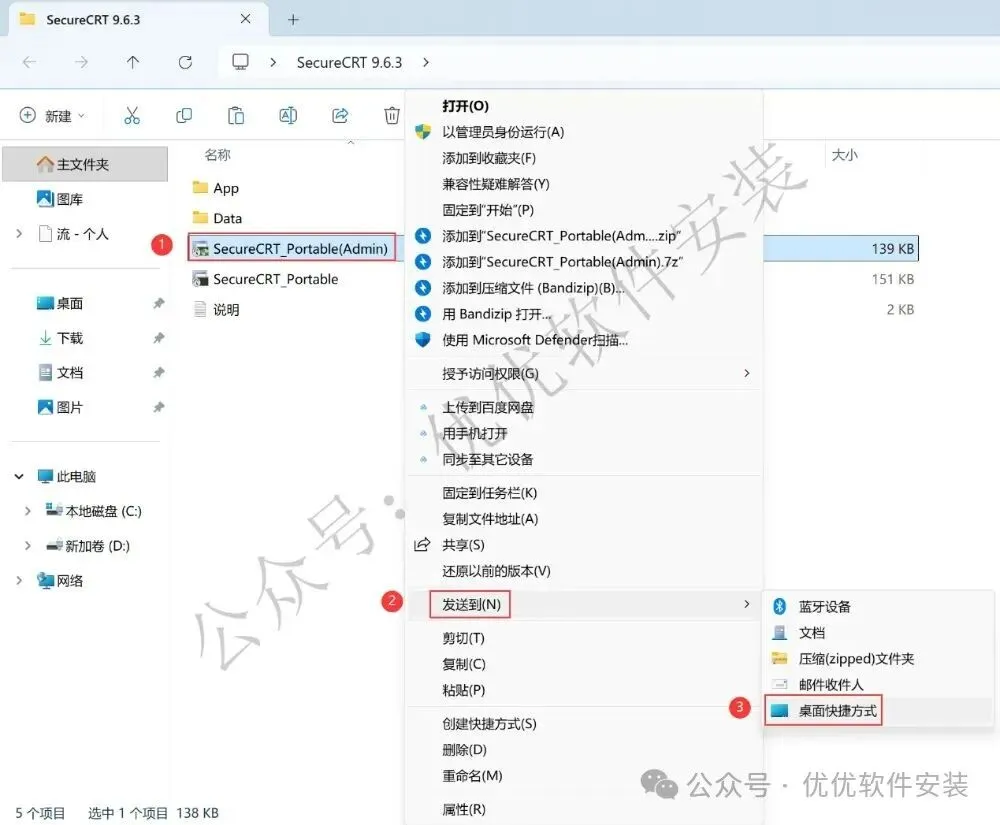1000x825 pixels.
Task: Choose 以管理员身份运行(A)
Action: point(503,132)
